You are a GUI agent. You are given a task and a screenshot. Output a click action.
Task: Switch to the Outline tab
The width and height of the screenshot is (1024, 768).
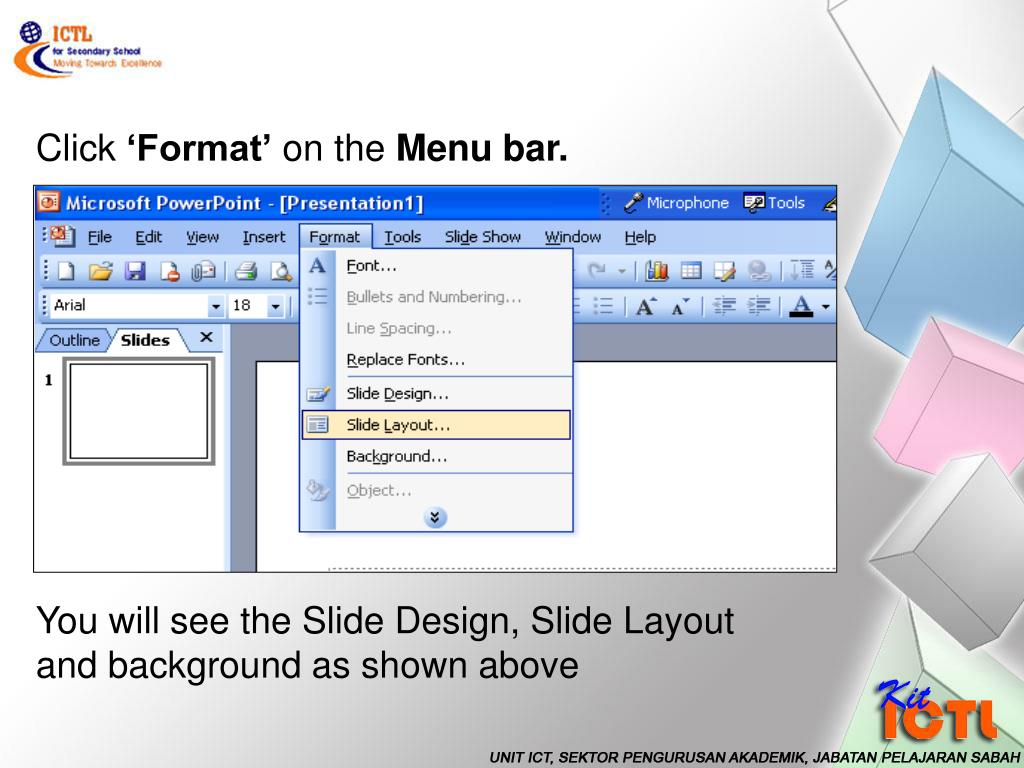[x=74, y=340]
